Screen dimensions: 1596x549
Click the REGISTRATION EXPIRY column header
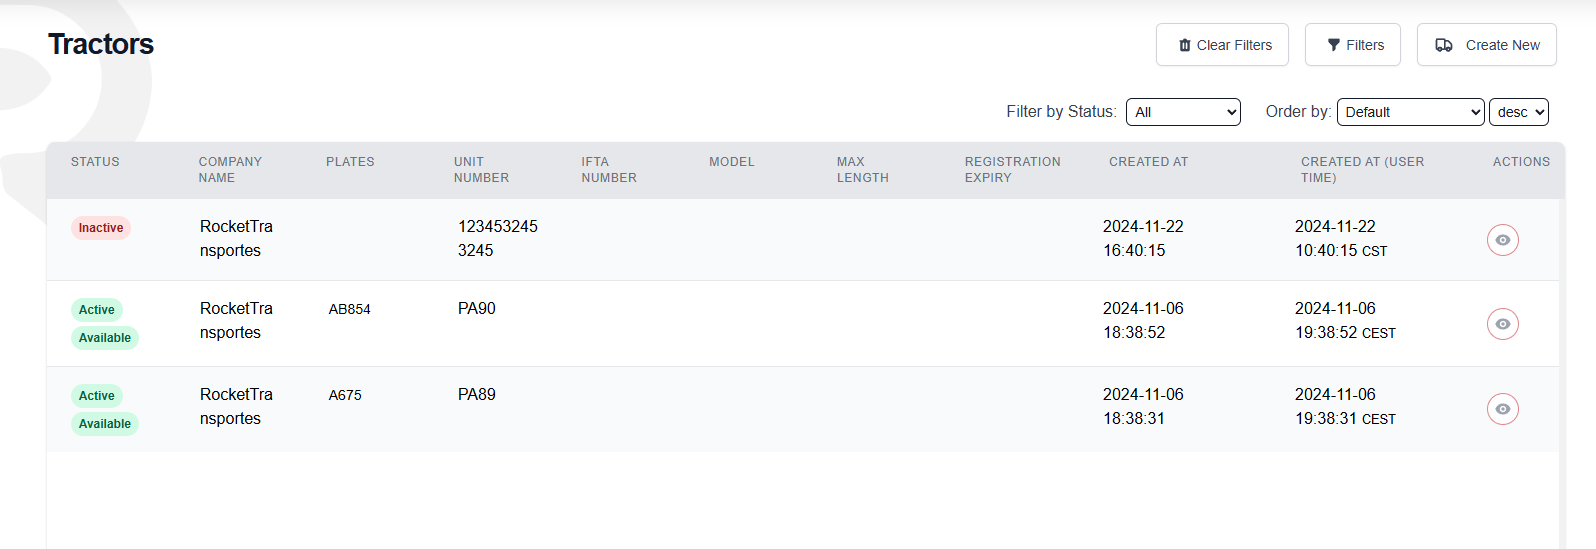click(x=1012, y=170)
